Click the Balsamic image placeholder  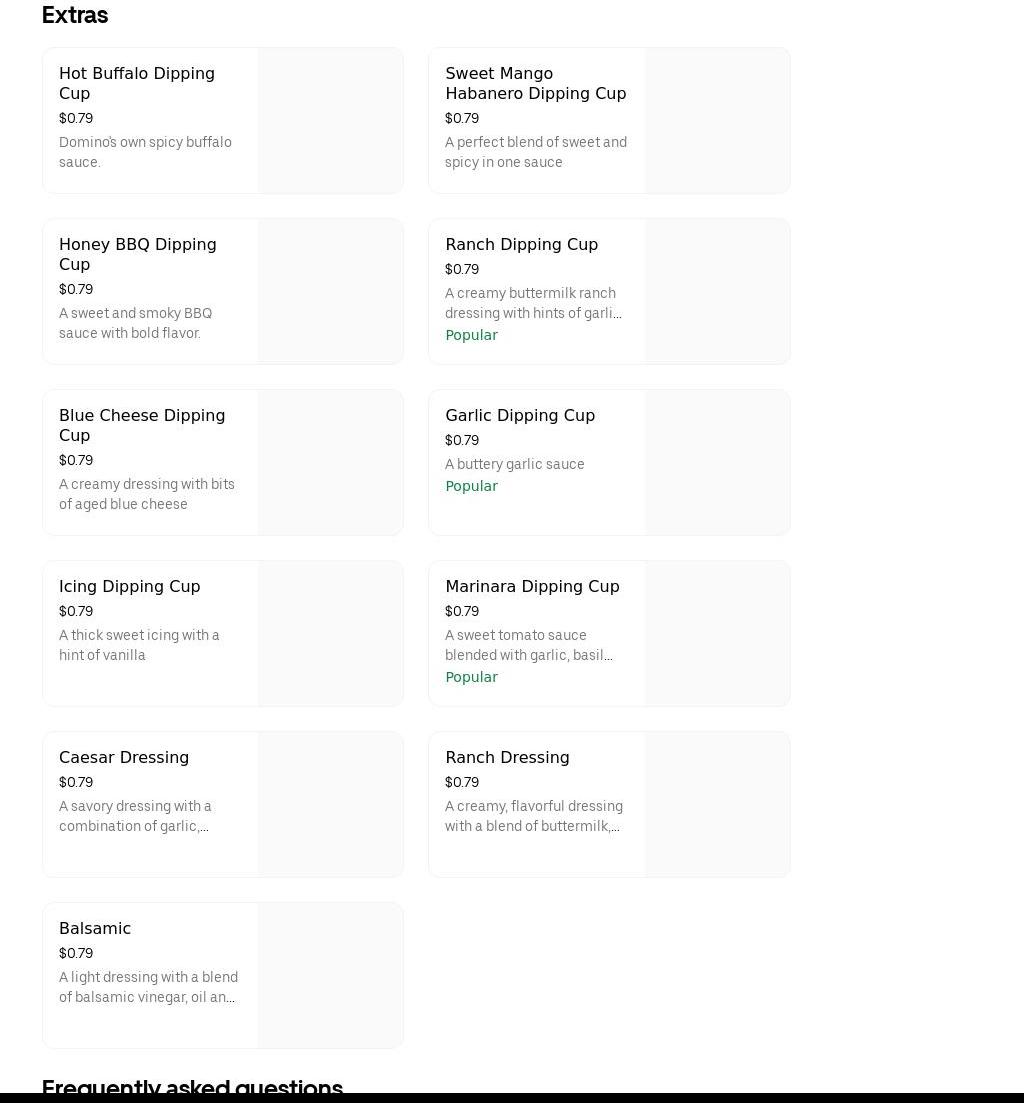pos(330,976)
